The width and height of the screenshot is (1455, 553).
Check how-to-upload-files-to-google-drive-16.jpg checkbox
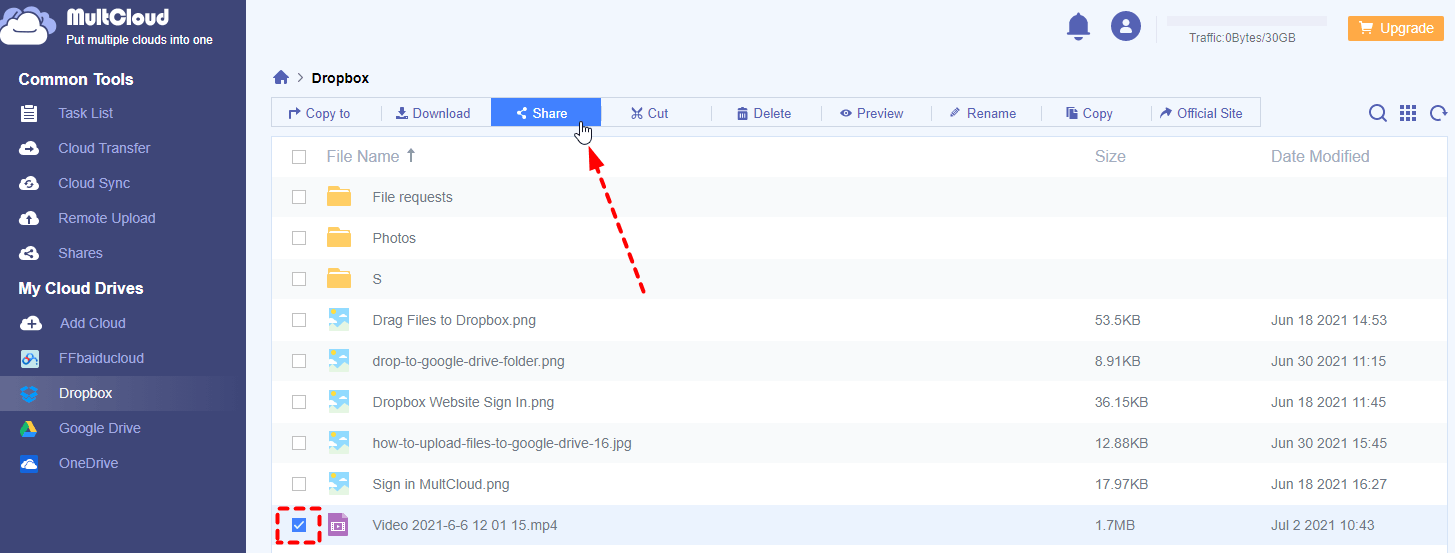[299, 443]
